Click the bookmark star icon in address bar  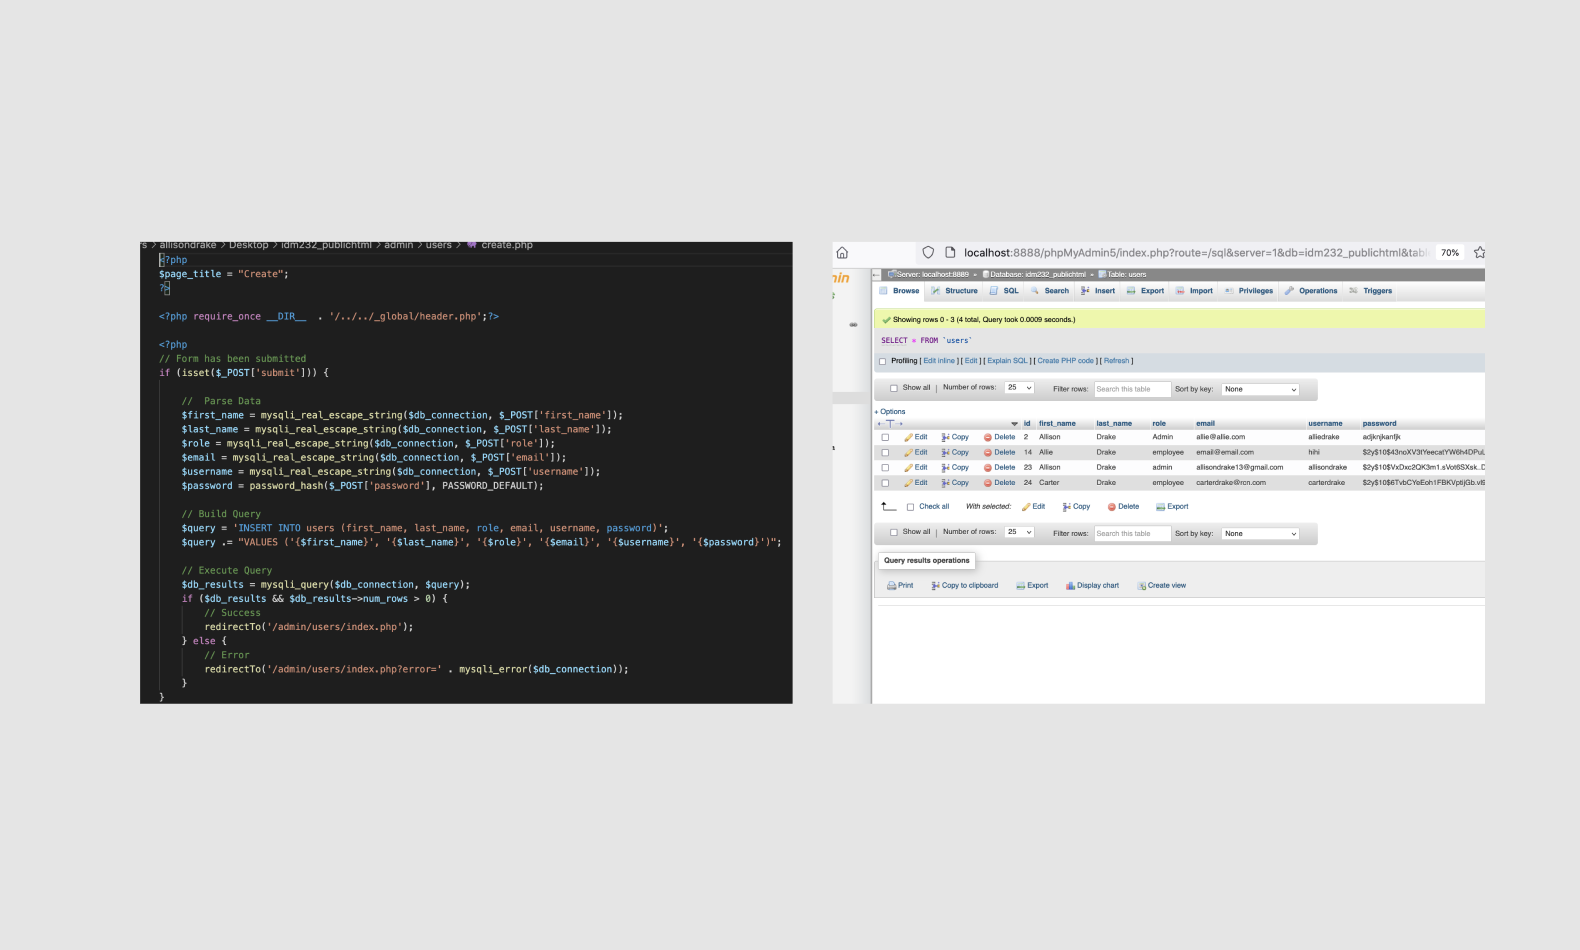(x=1479, y=253)
